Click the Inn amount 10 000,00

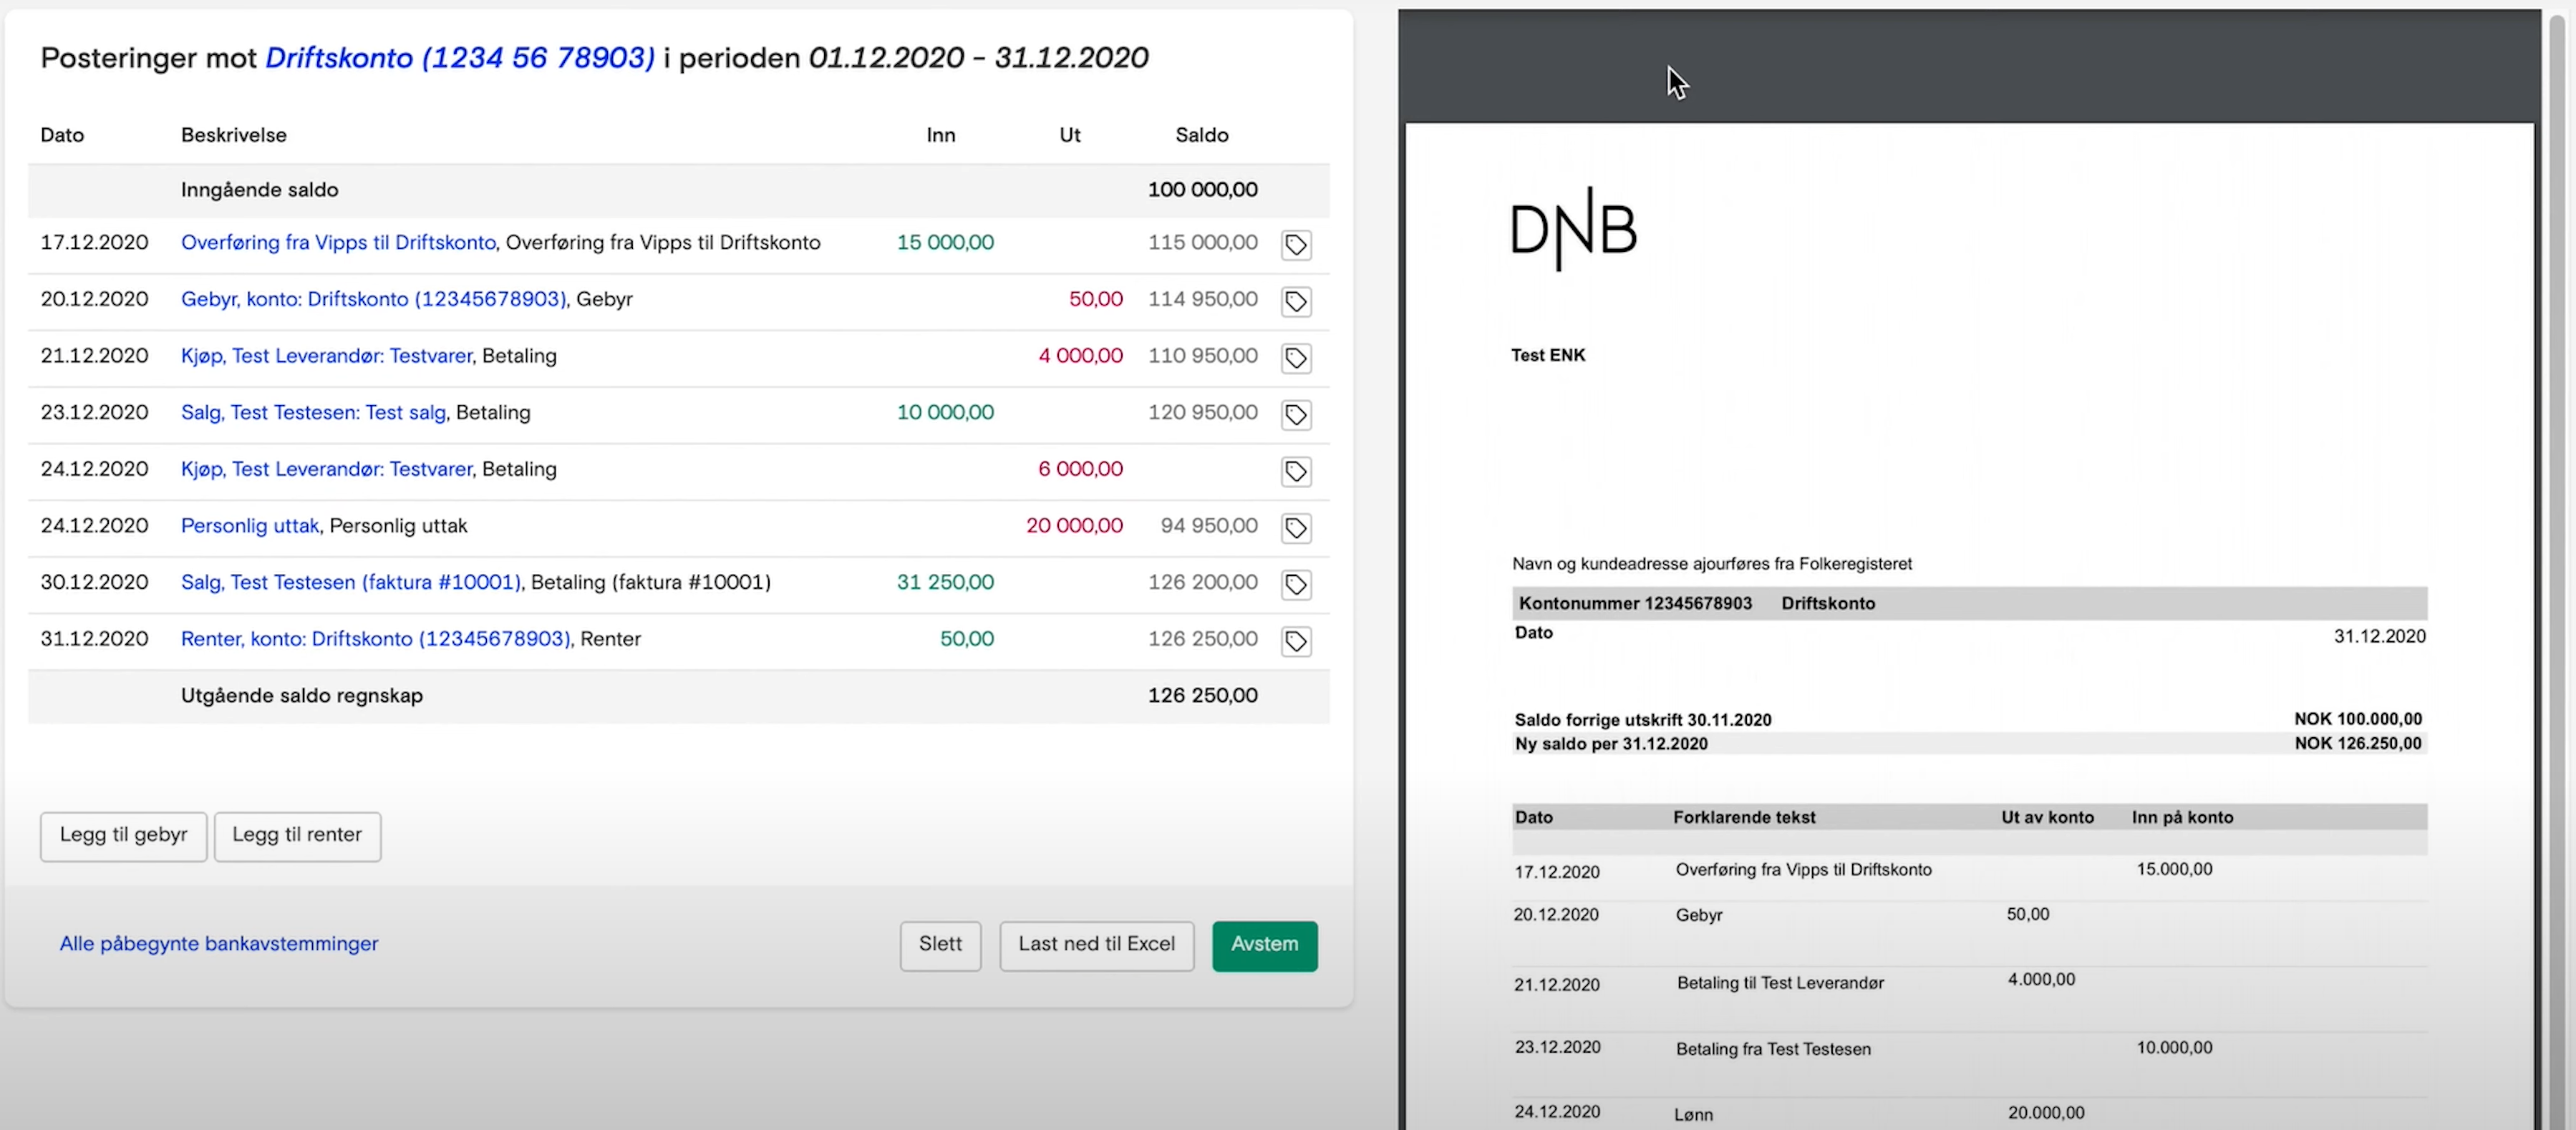tap(945, 413)
